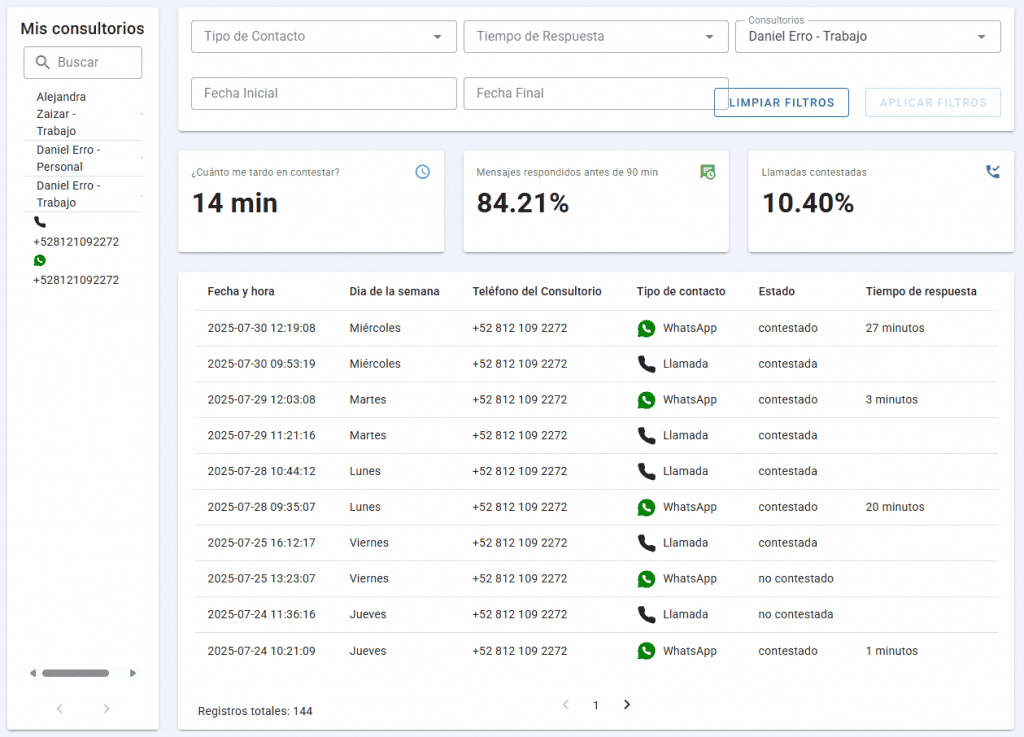Focus the Fecha Inicial date field
The image size is (1024, 737).
tap(323, 94)
